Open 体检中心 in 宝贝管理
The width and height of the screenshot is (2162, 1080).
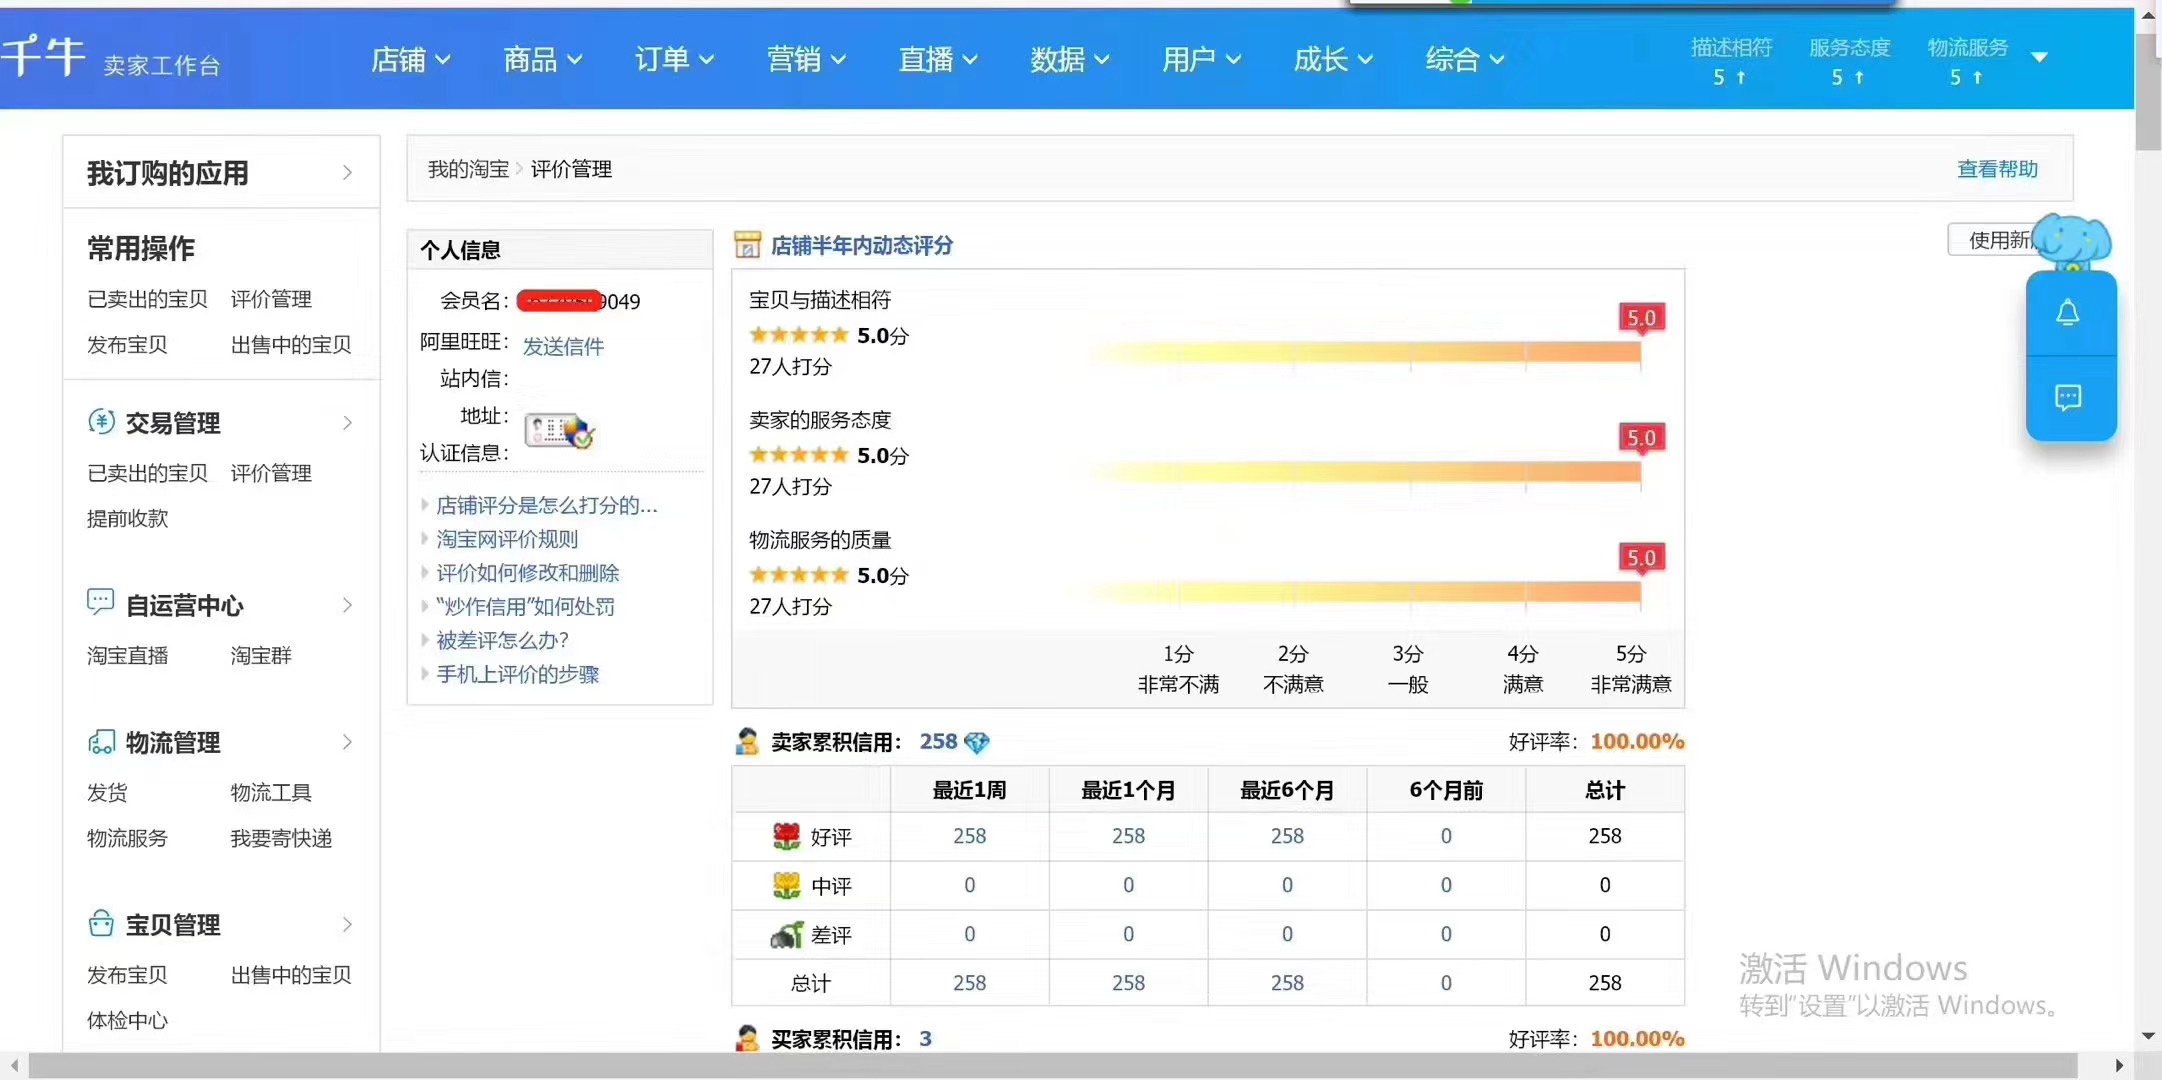(127, 1020)
